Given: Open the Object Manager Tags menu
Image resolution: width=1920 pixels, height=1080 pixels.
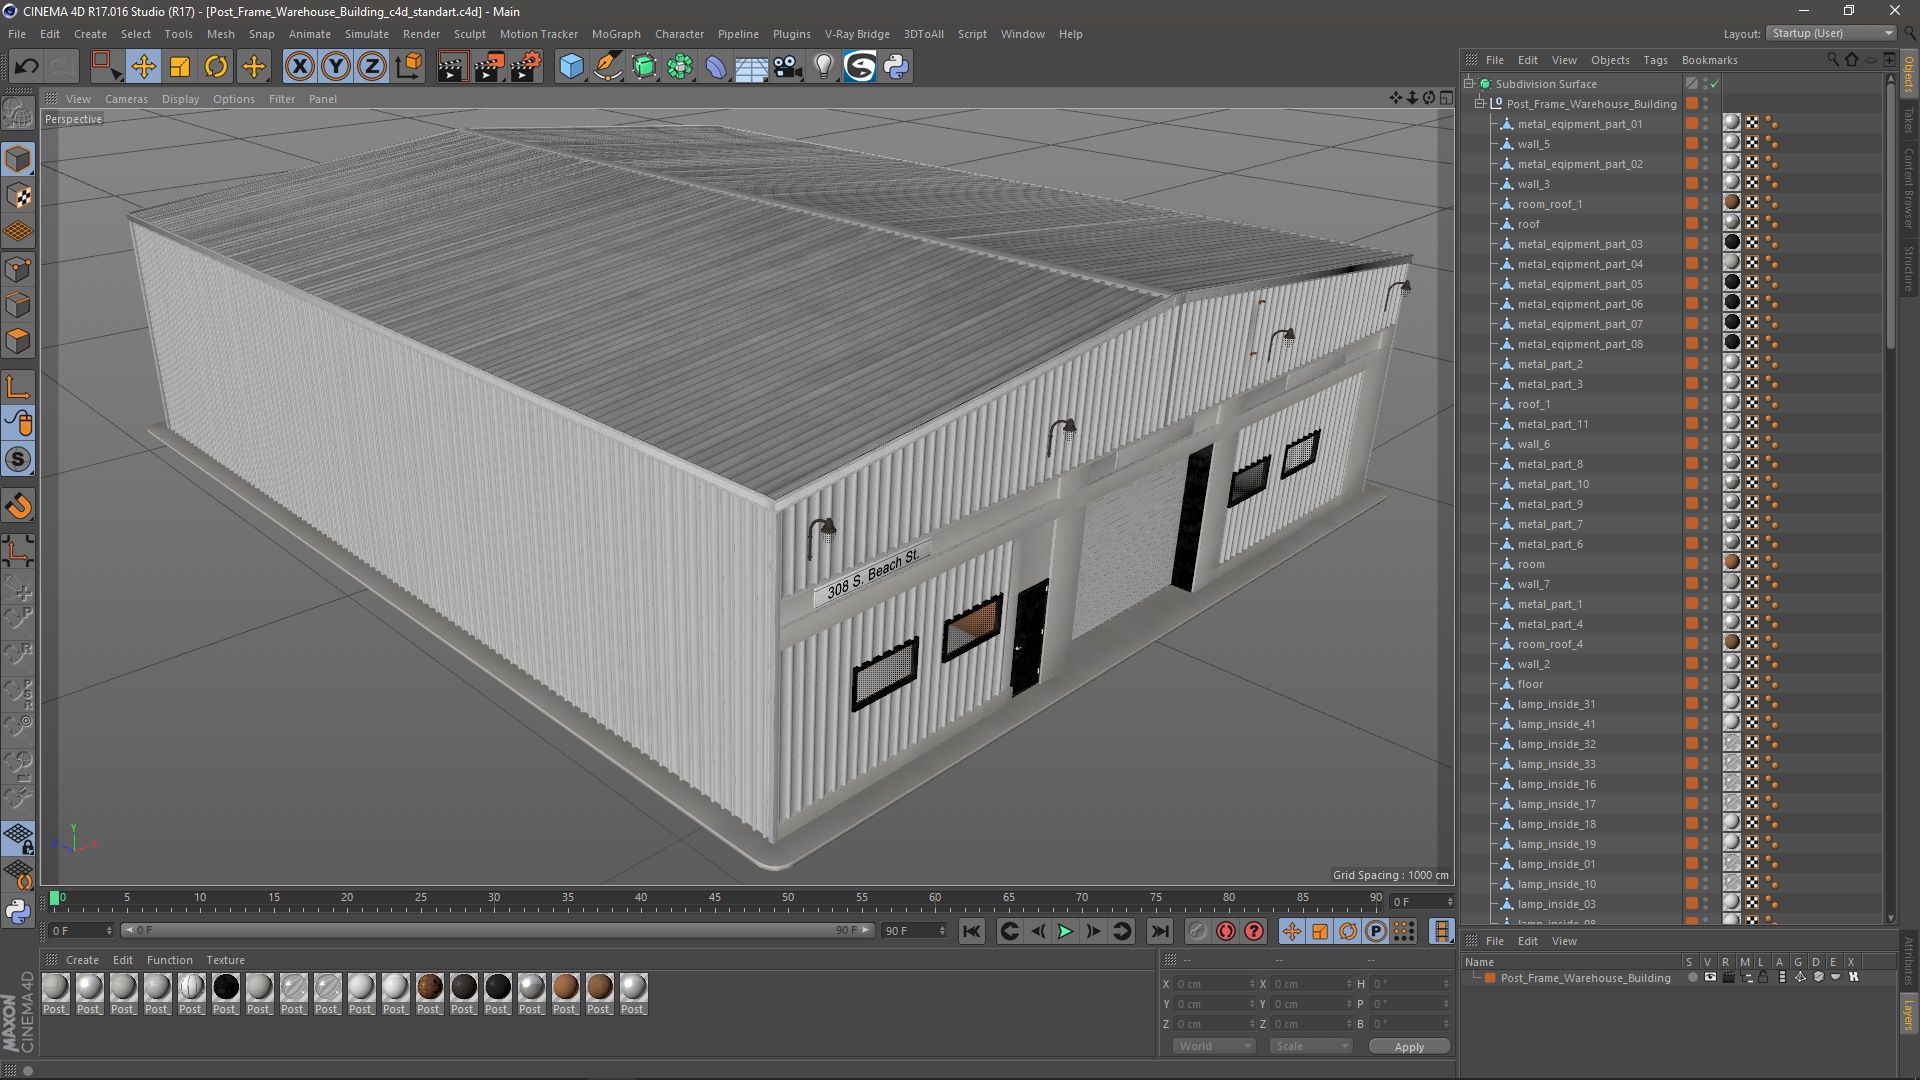Looking at the screenshot, I should pos(1655,60).
